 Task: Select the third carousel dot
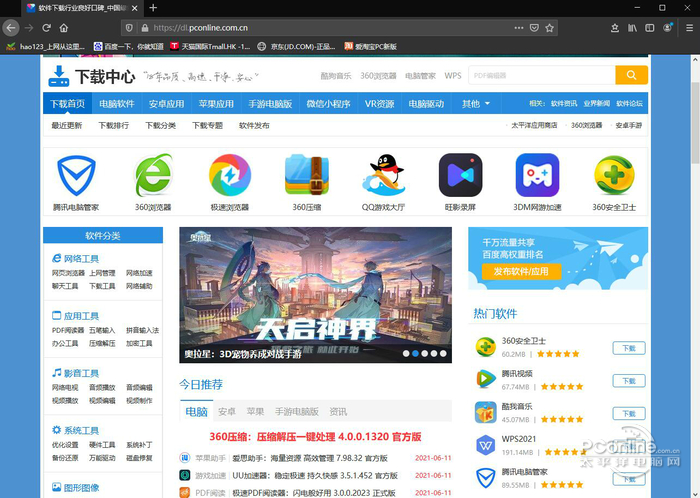pos(425,353)
